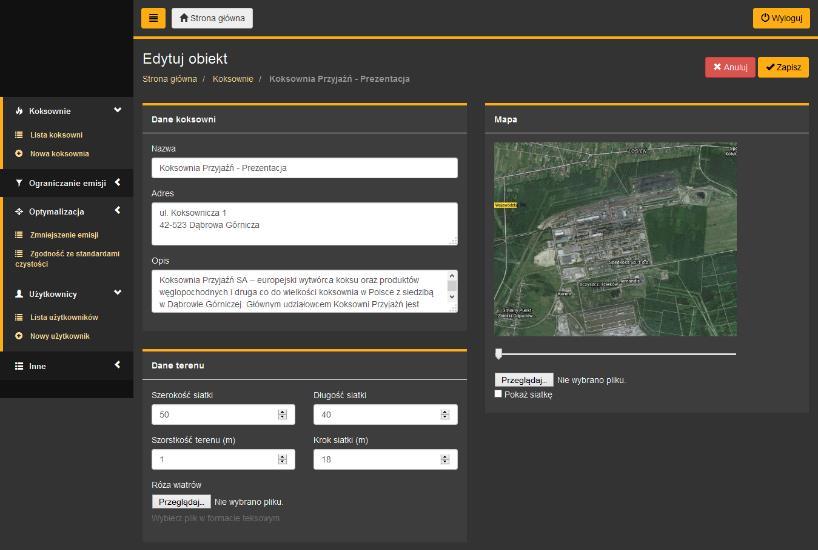Open Nowy użytkownik sidebar item
The image size is (818, 550).
[60, 336]
